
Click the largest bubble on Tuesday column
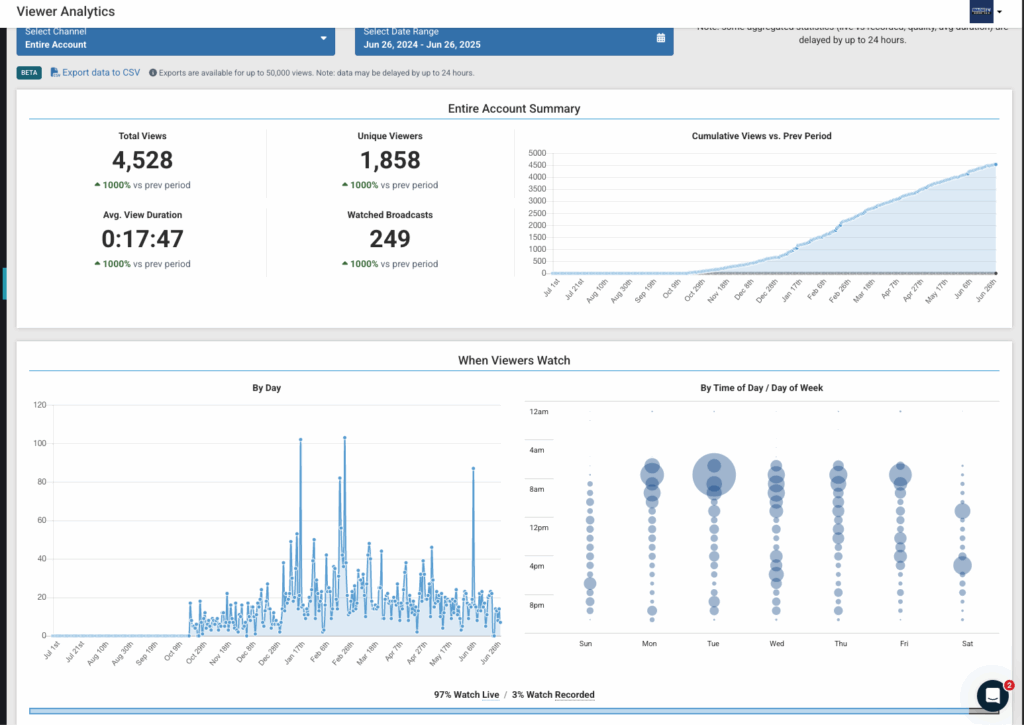coord(714,473)
